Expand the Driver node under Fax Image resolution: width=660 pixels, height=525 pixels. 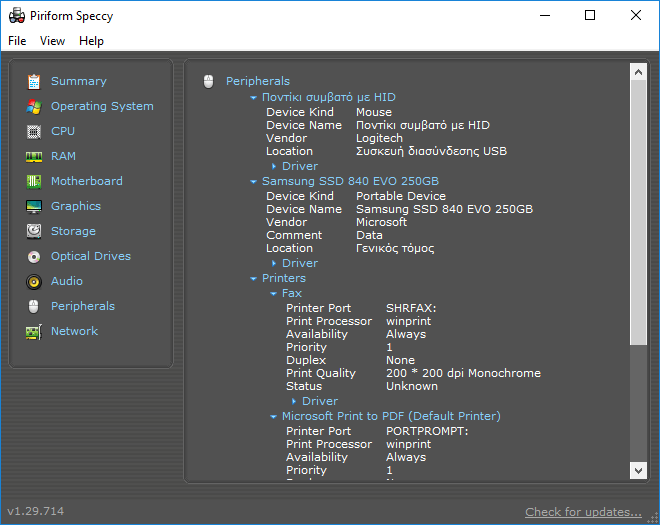pyautogui.click(x=294, y=402)
